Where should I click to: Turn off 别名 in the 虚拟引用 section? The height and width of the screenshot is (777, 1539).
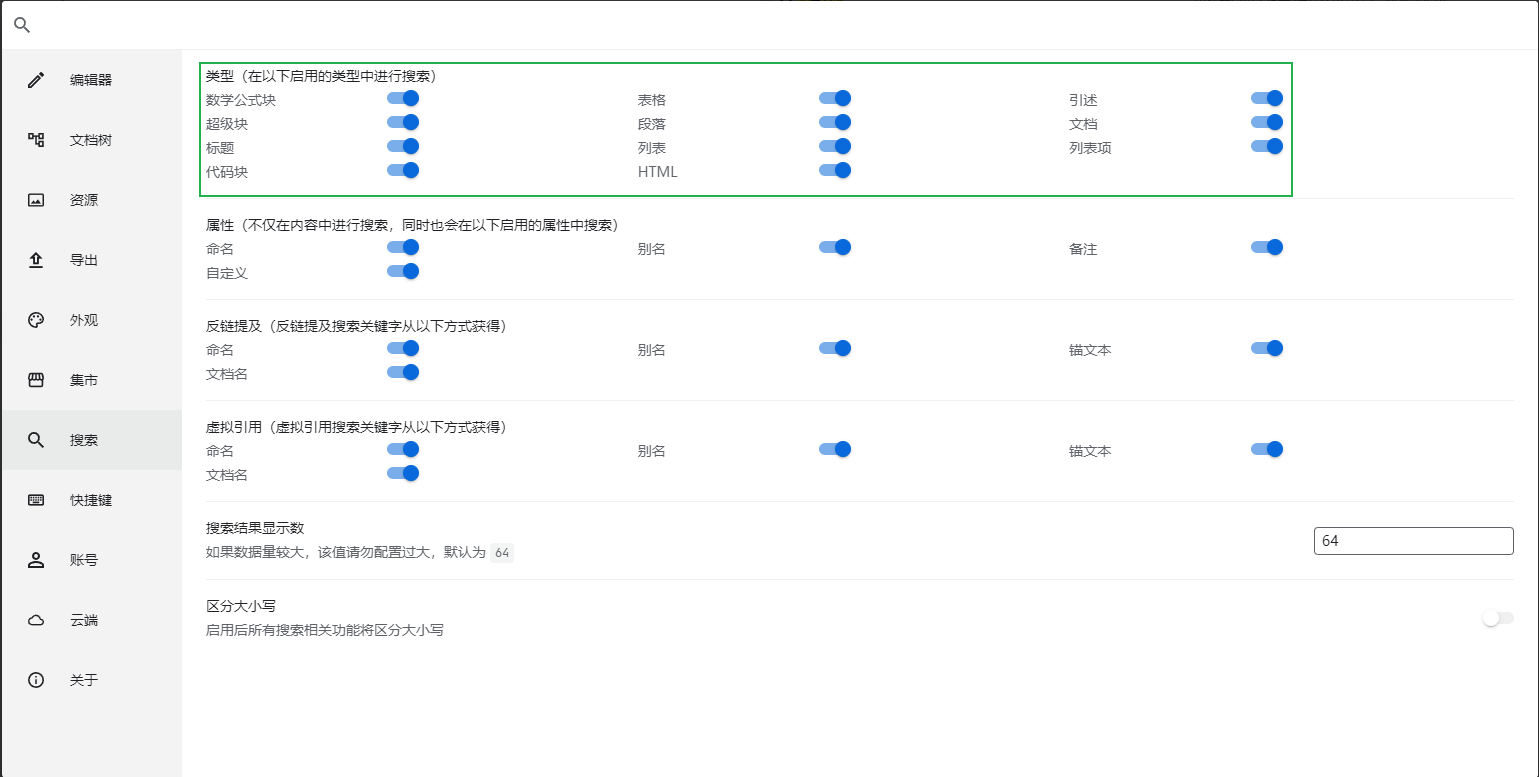click(x=835, y=449)
